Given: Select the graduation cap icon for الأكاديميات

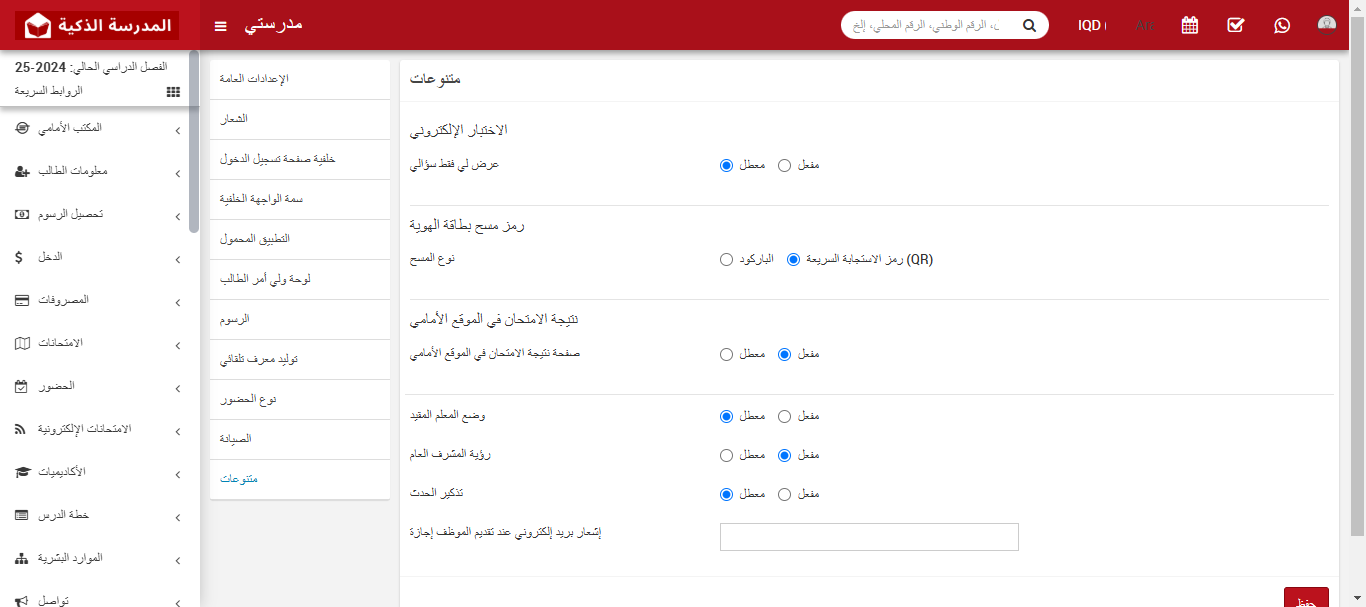Looking at the screenshot, I should pyautogui.click(x=22, y=473).
